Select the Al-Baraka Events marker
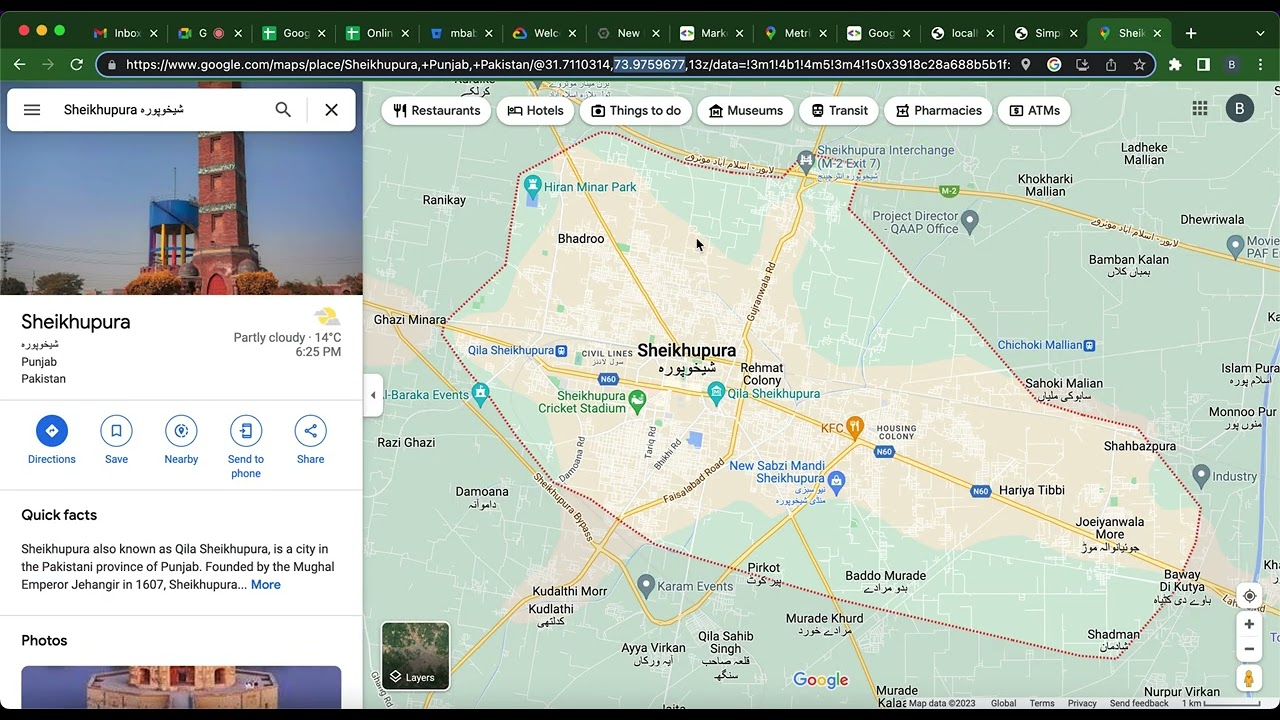 (x=481, y=391)
